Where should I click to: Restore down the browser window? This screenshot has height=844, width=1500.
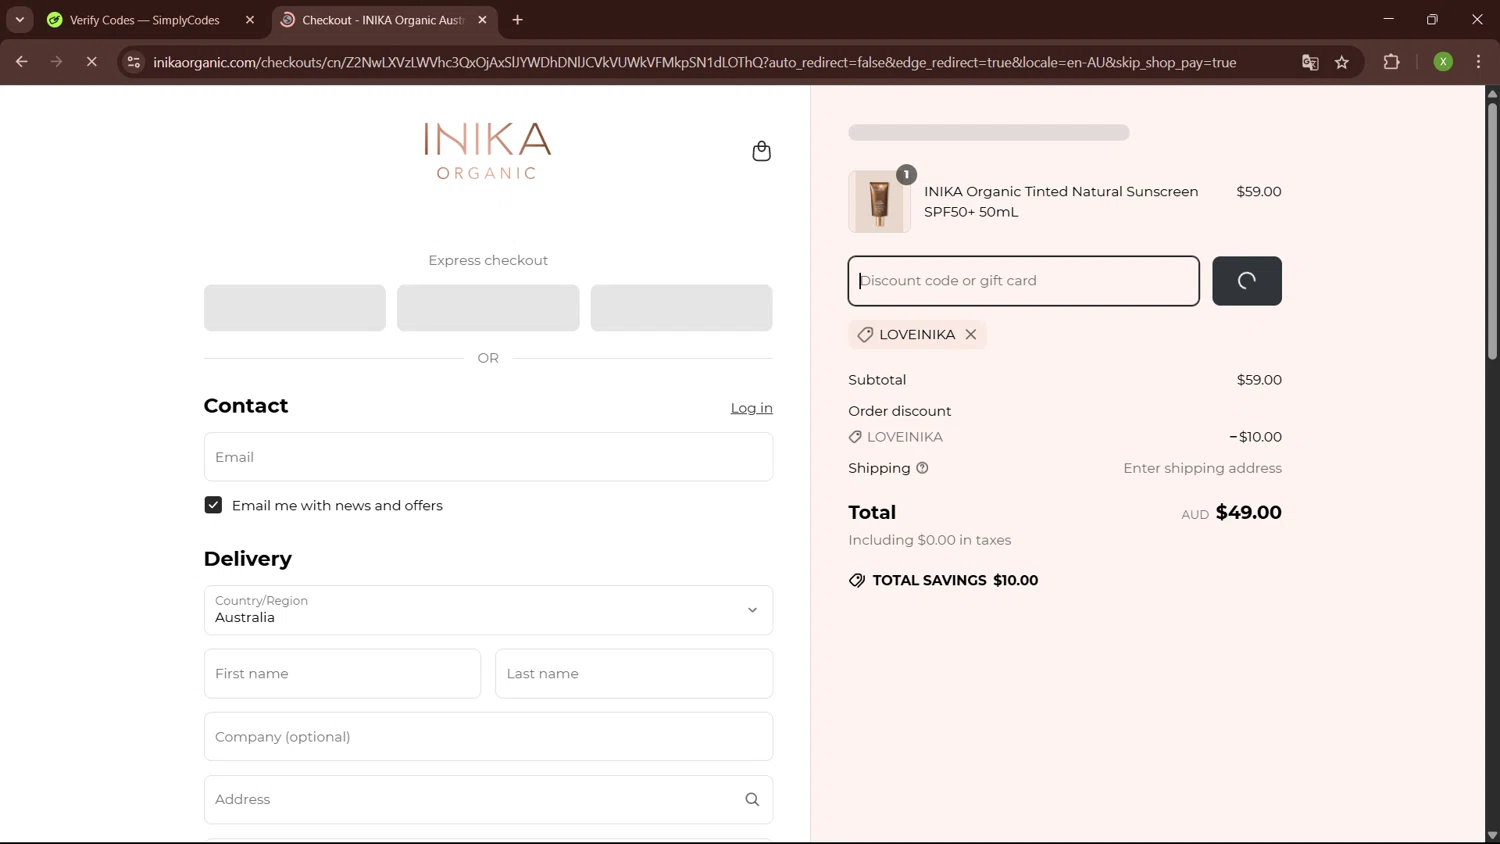click(x=1432, y=19)
